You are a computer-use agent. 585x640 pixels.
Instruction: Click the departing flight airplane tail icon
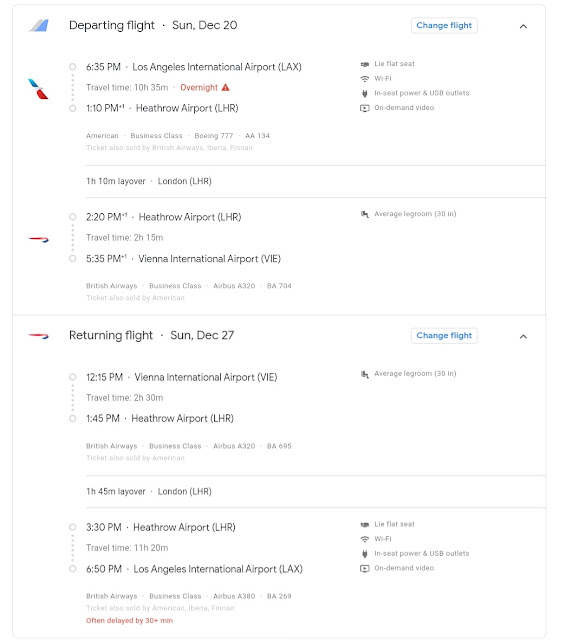(x=39, y=25)
